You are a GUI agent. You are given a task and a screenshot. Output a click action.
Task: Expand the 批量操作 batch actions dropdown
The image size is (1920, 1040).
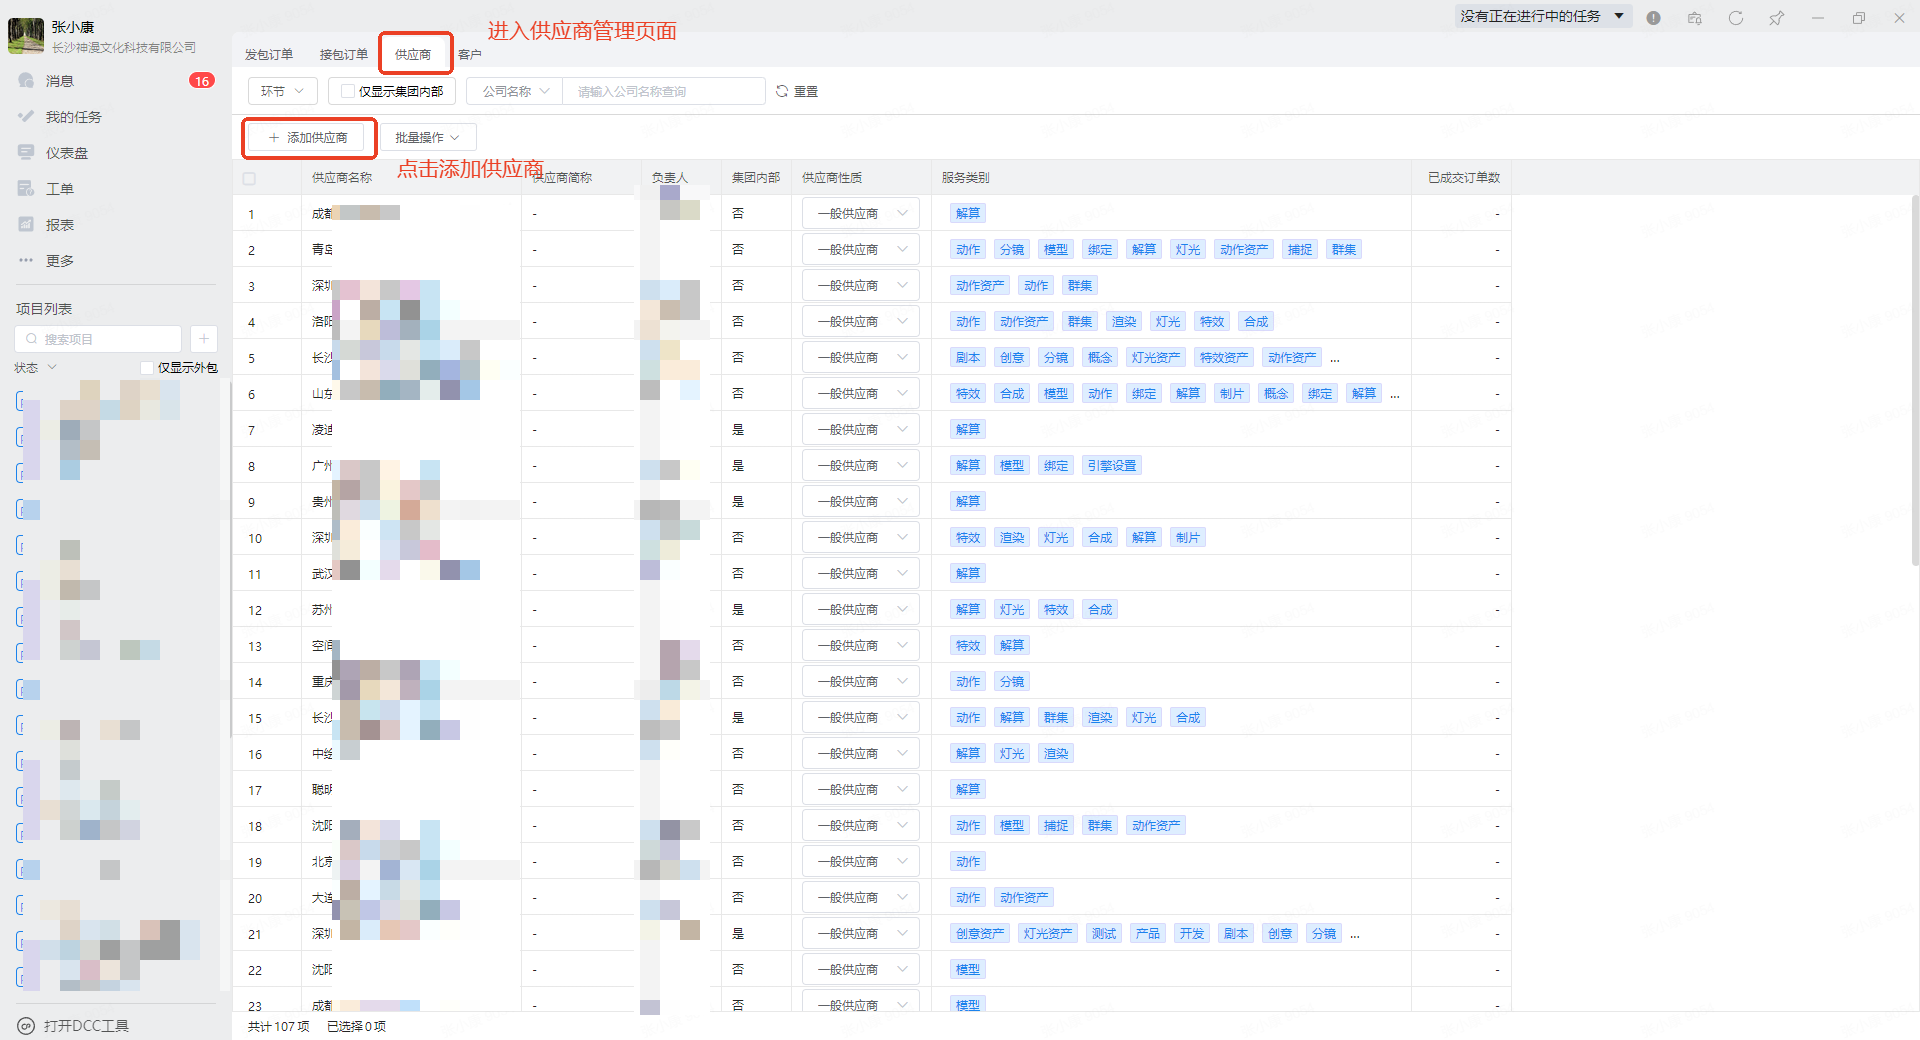tap(427, 138)
